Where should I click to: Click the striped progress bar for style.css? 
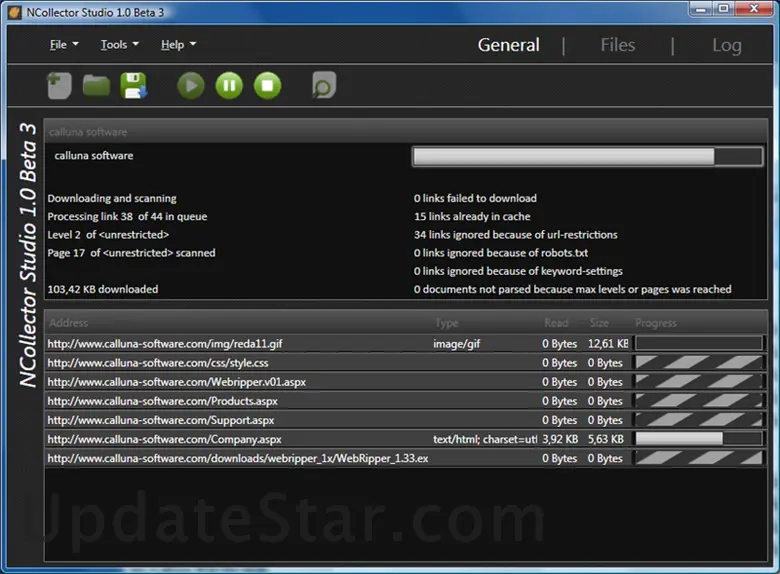(699, 362)
